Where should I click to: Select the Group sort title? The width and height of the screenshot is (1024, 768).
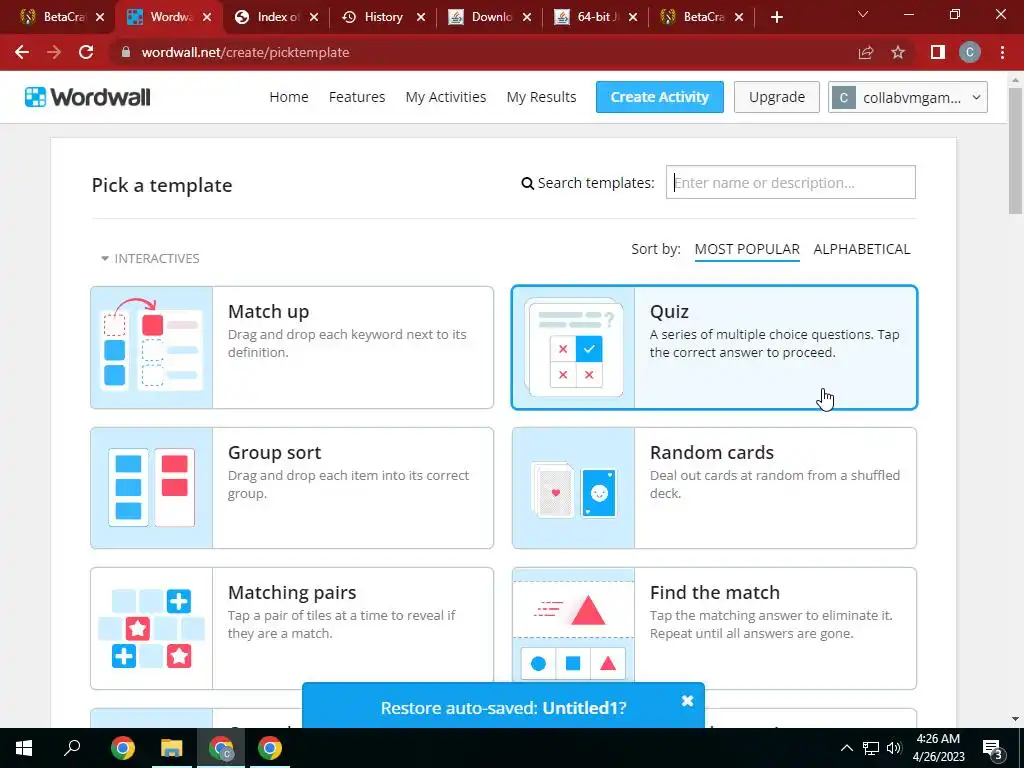[x=274, y=453]
